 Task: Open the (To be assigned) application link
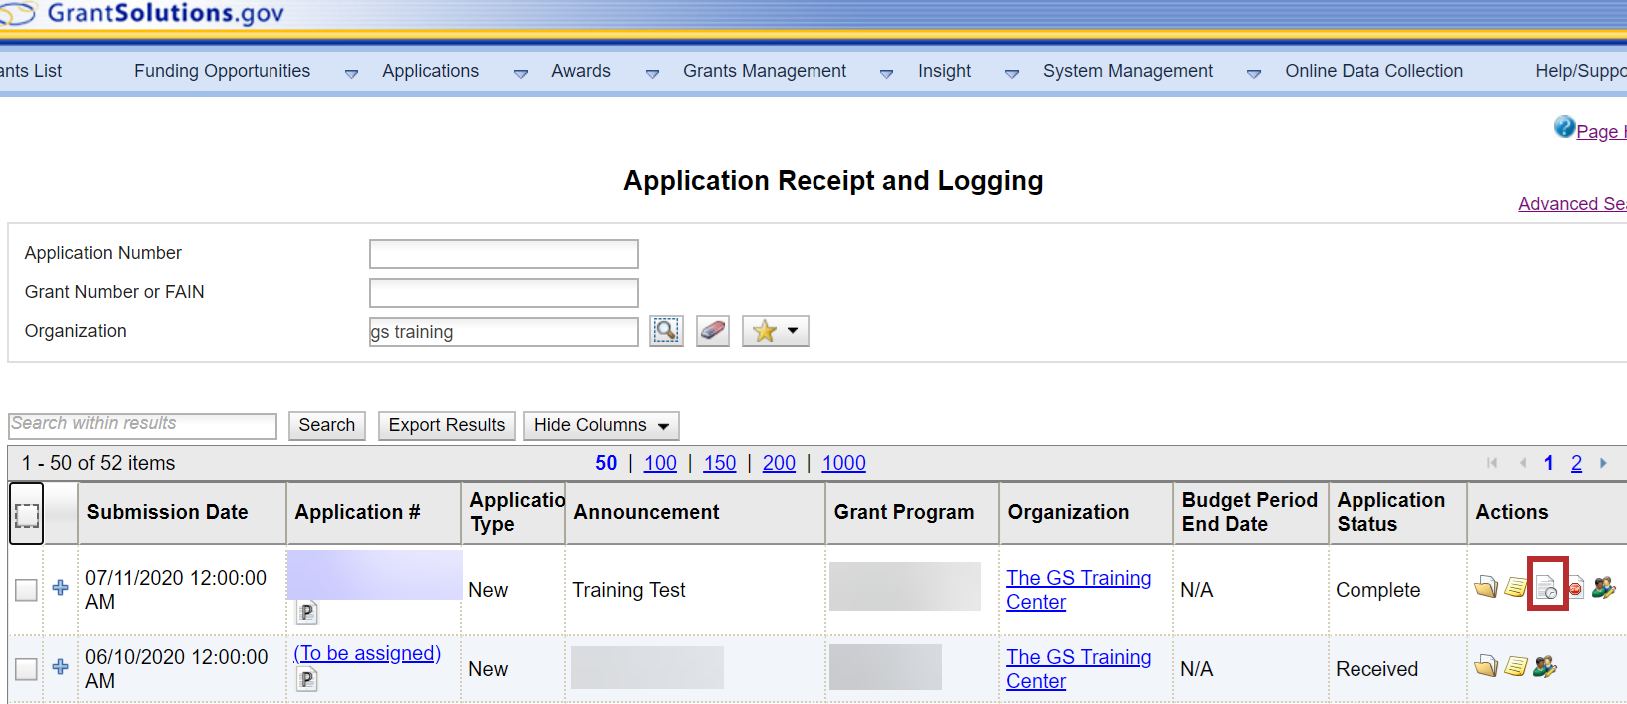pyautogui.click(x=367, y=653)
